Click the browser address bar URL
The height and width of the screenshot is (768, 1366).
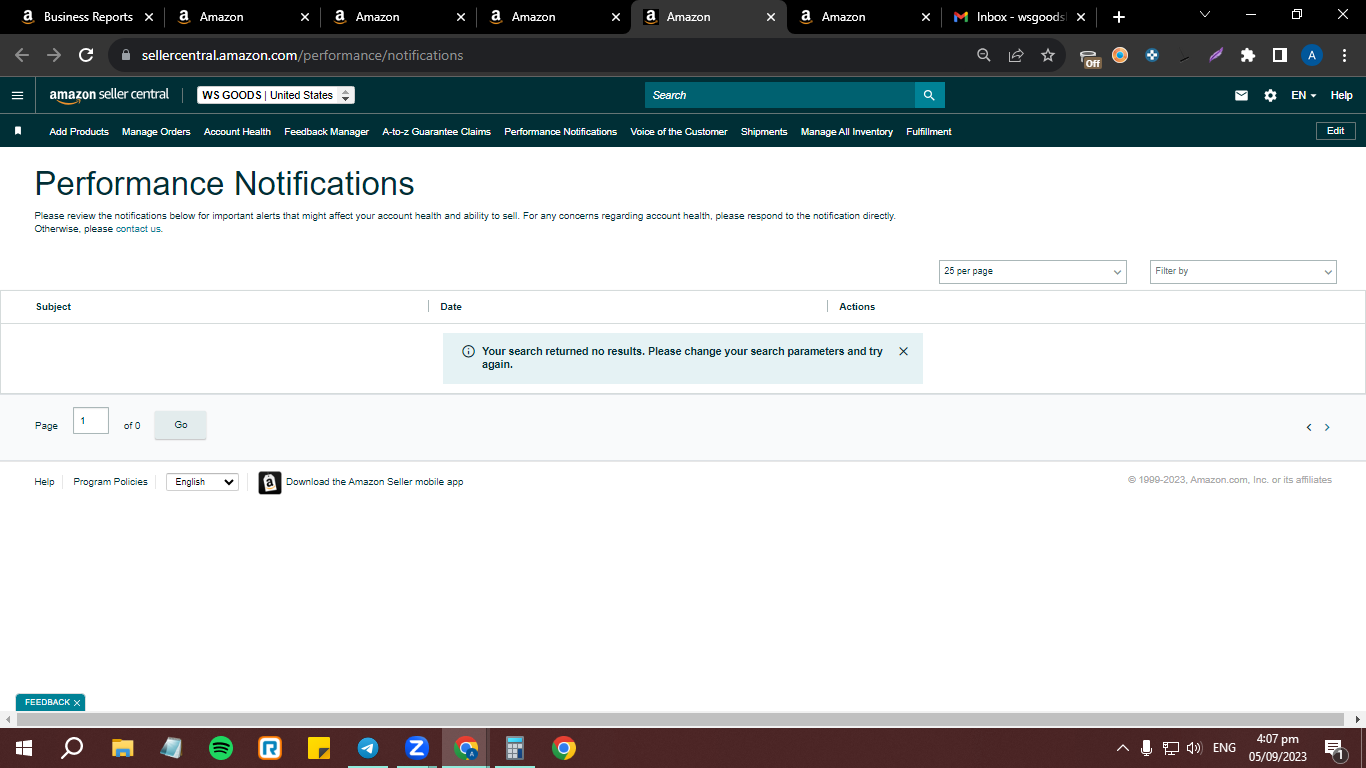pyautogui.click(x=302, y=55)
